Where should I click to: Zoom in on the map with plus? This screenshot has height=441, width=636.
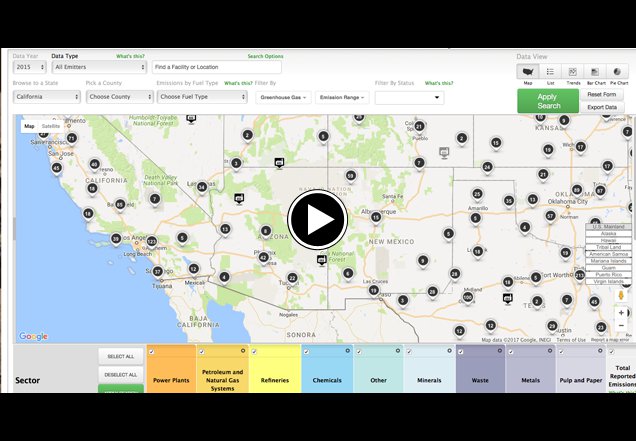pyautogui.click(x=621, y=313)
